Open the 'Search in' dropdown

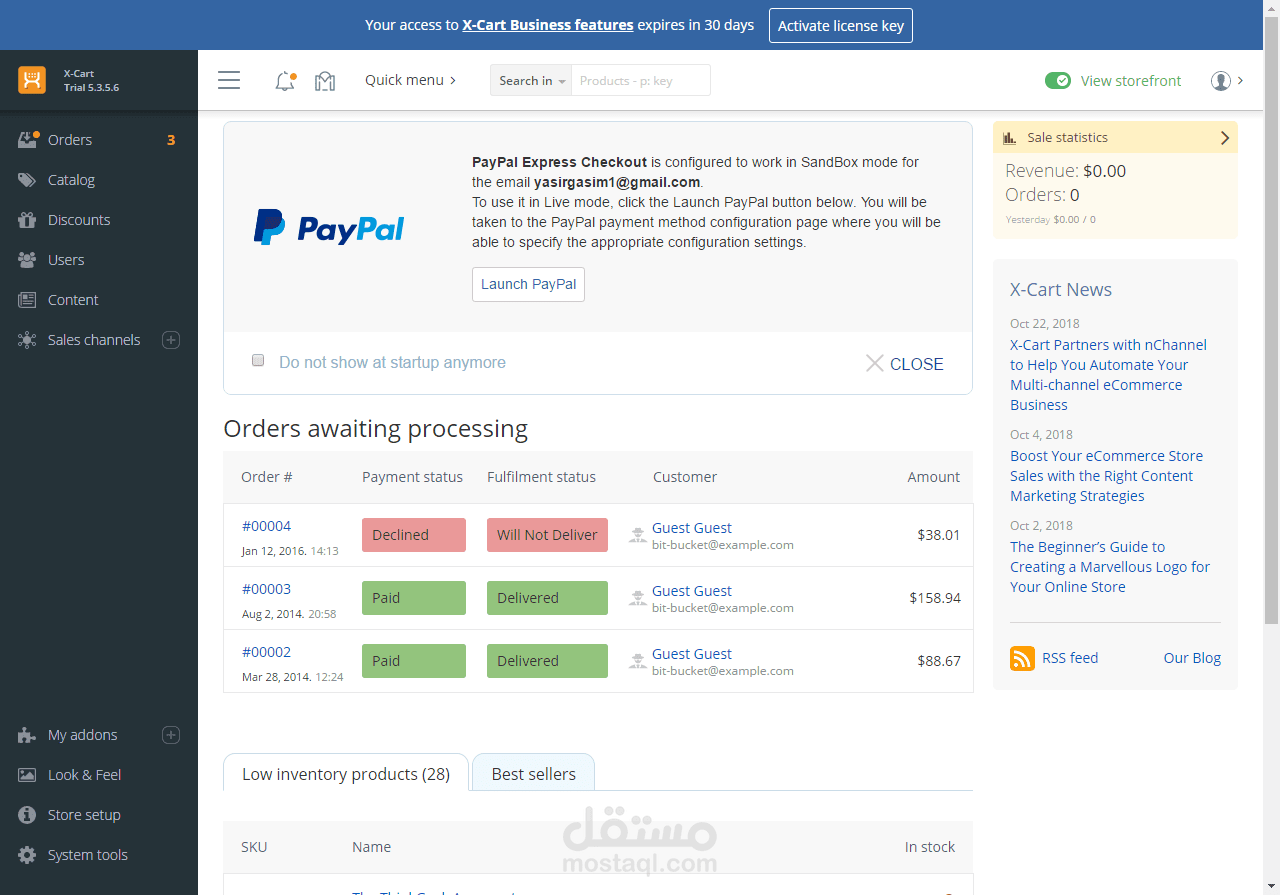(x=531, y=80)
